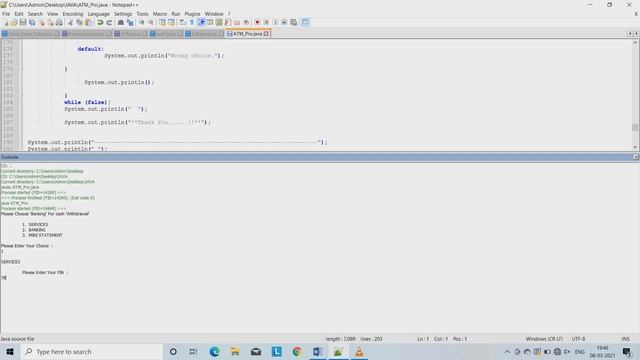Open the Search menu
The image size is (640, 360).
(x=35, y=14)
